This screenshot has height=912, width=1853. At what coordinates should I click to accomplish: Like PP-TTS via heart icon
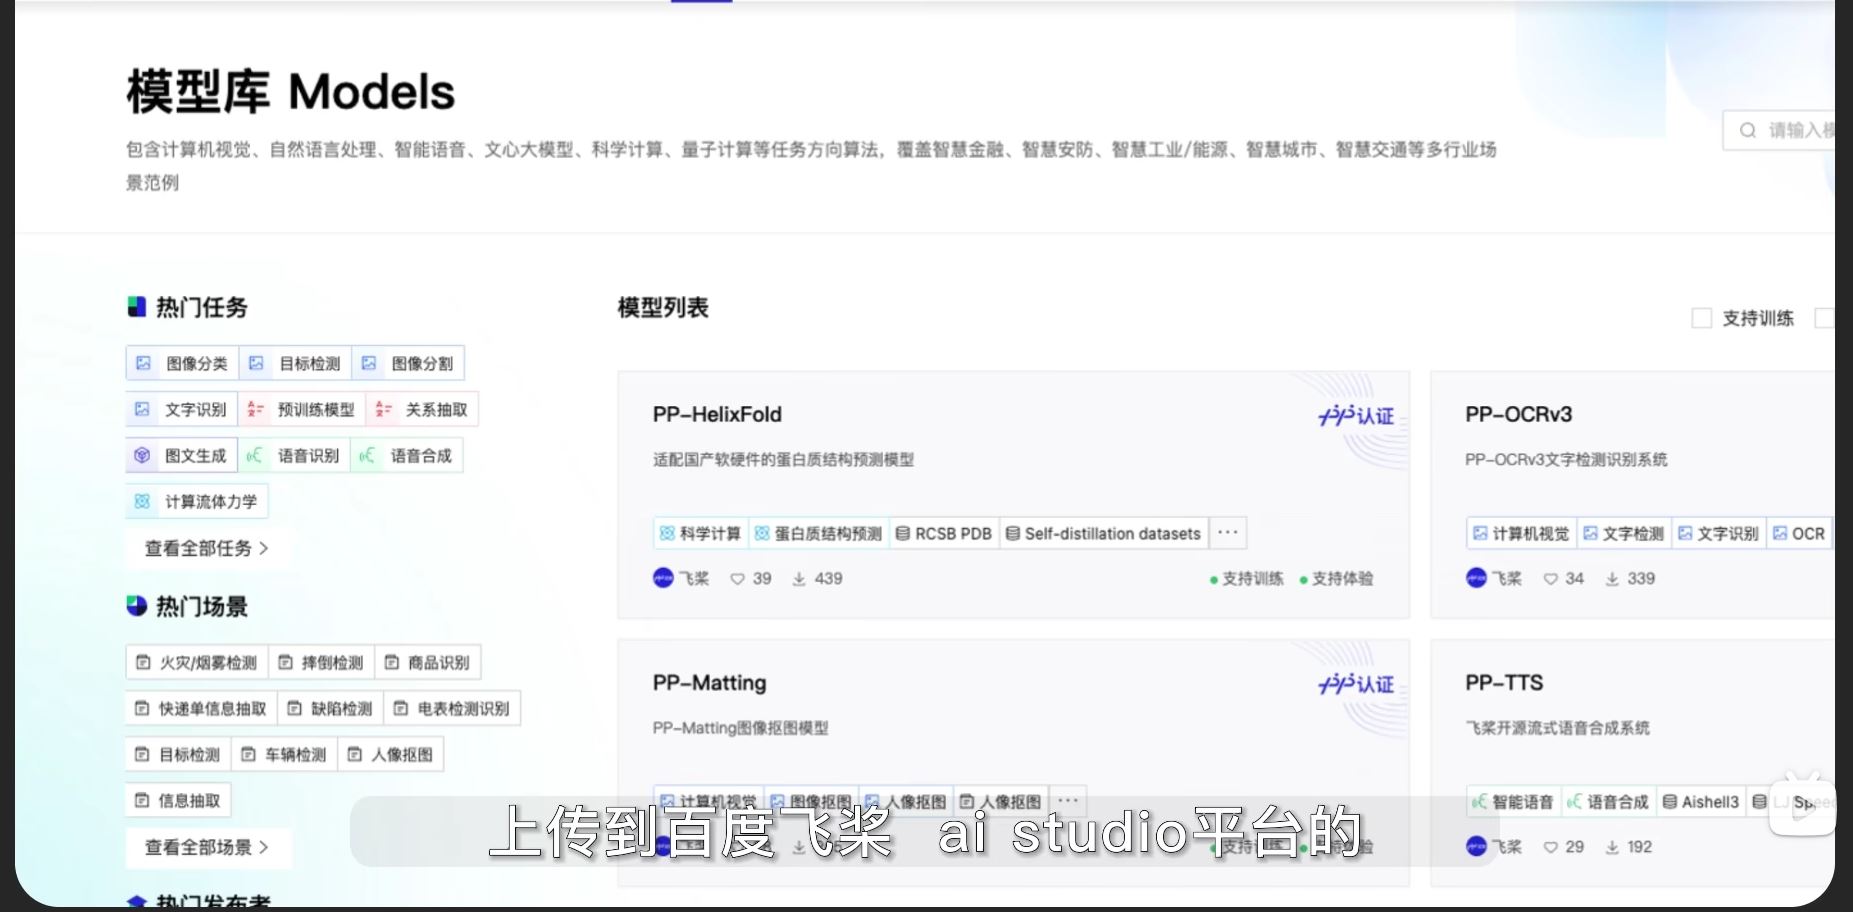click(1550, 847)
